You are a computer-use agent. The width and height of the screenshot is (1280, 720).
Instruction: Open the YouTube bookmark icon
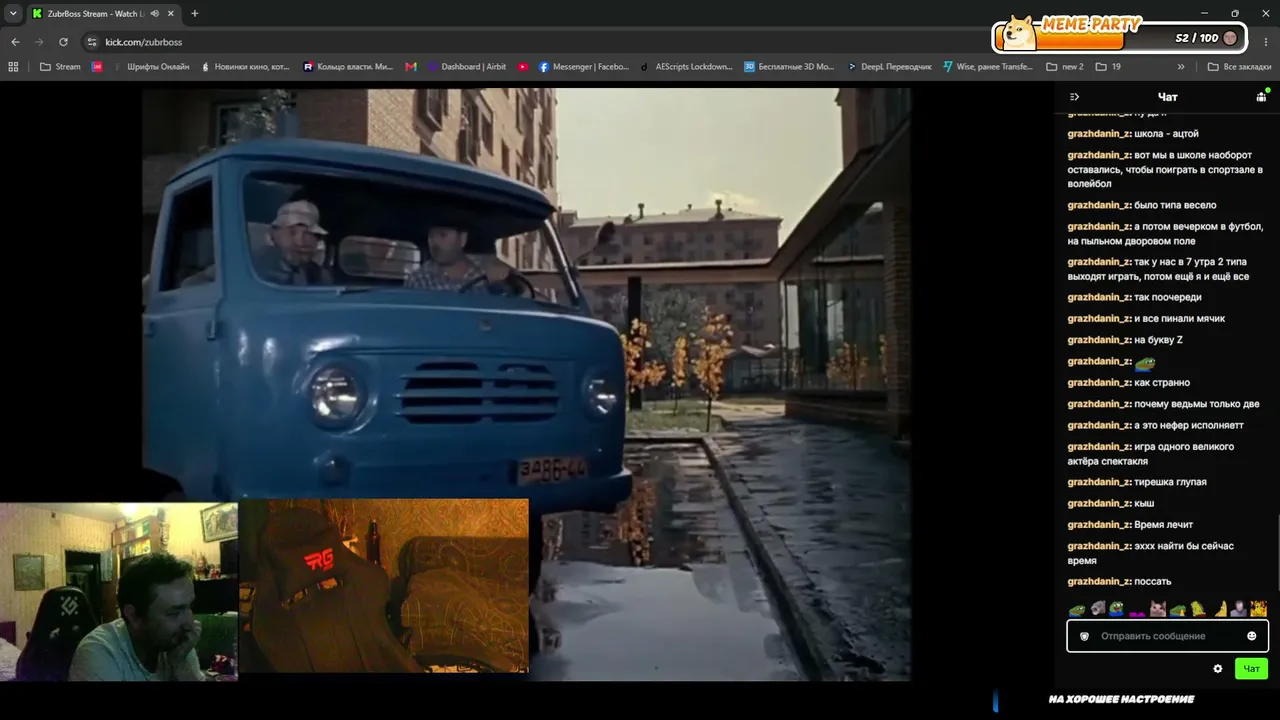click(523, 67)
